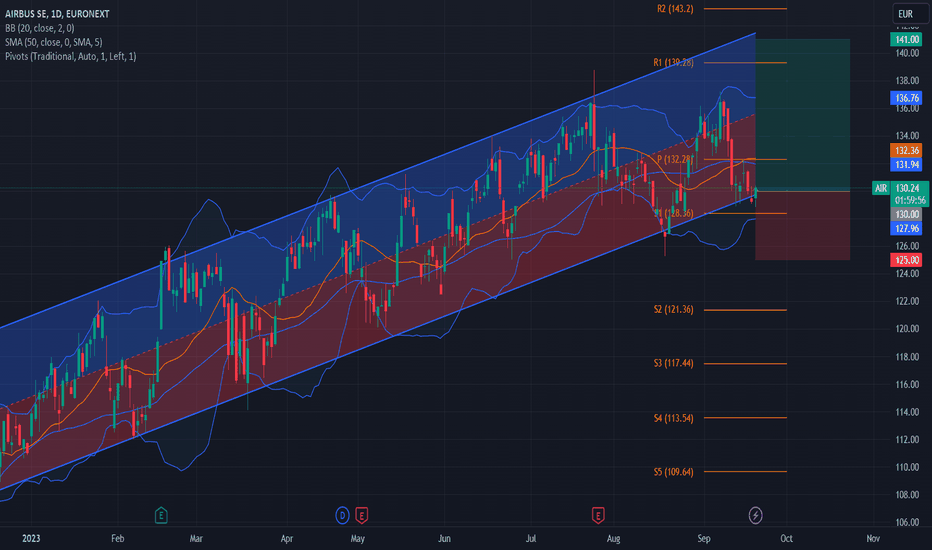Open the blue dividend D marker

(342, 515)
